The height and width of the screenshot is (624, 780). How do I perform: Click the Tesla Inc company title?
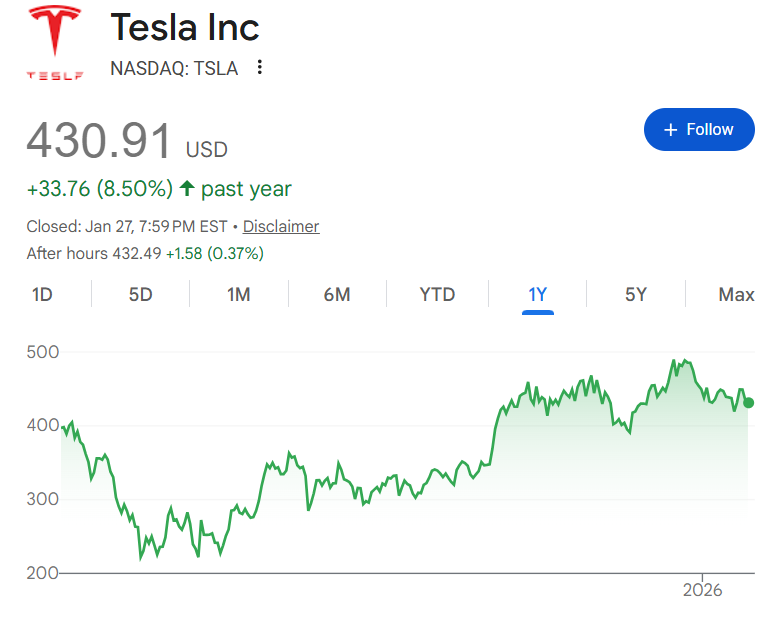coord(183,27)
